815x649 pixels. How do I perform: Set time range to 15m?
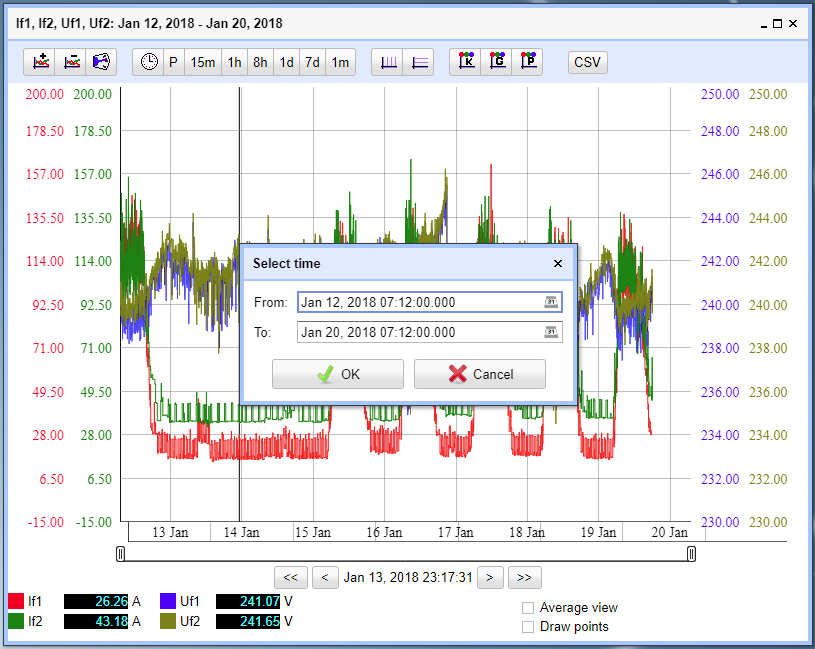coord(203,62)
